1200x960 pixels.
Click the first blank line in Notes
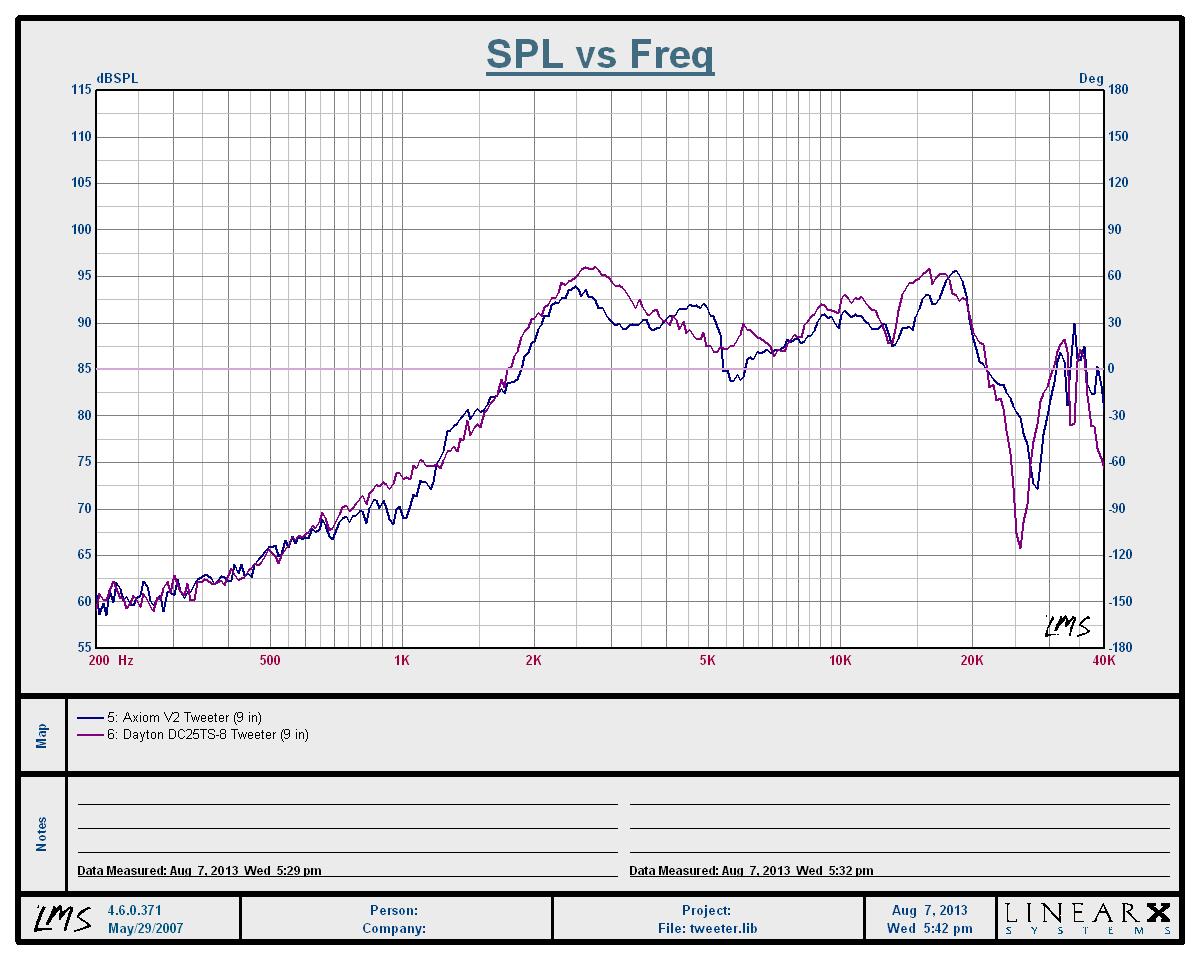347,803
